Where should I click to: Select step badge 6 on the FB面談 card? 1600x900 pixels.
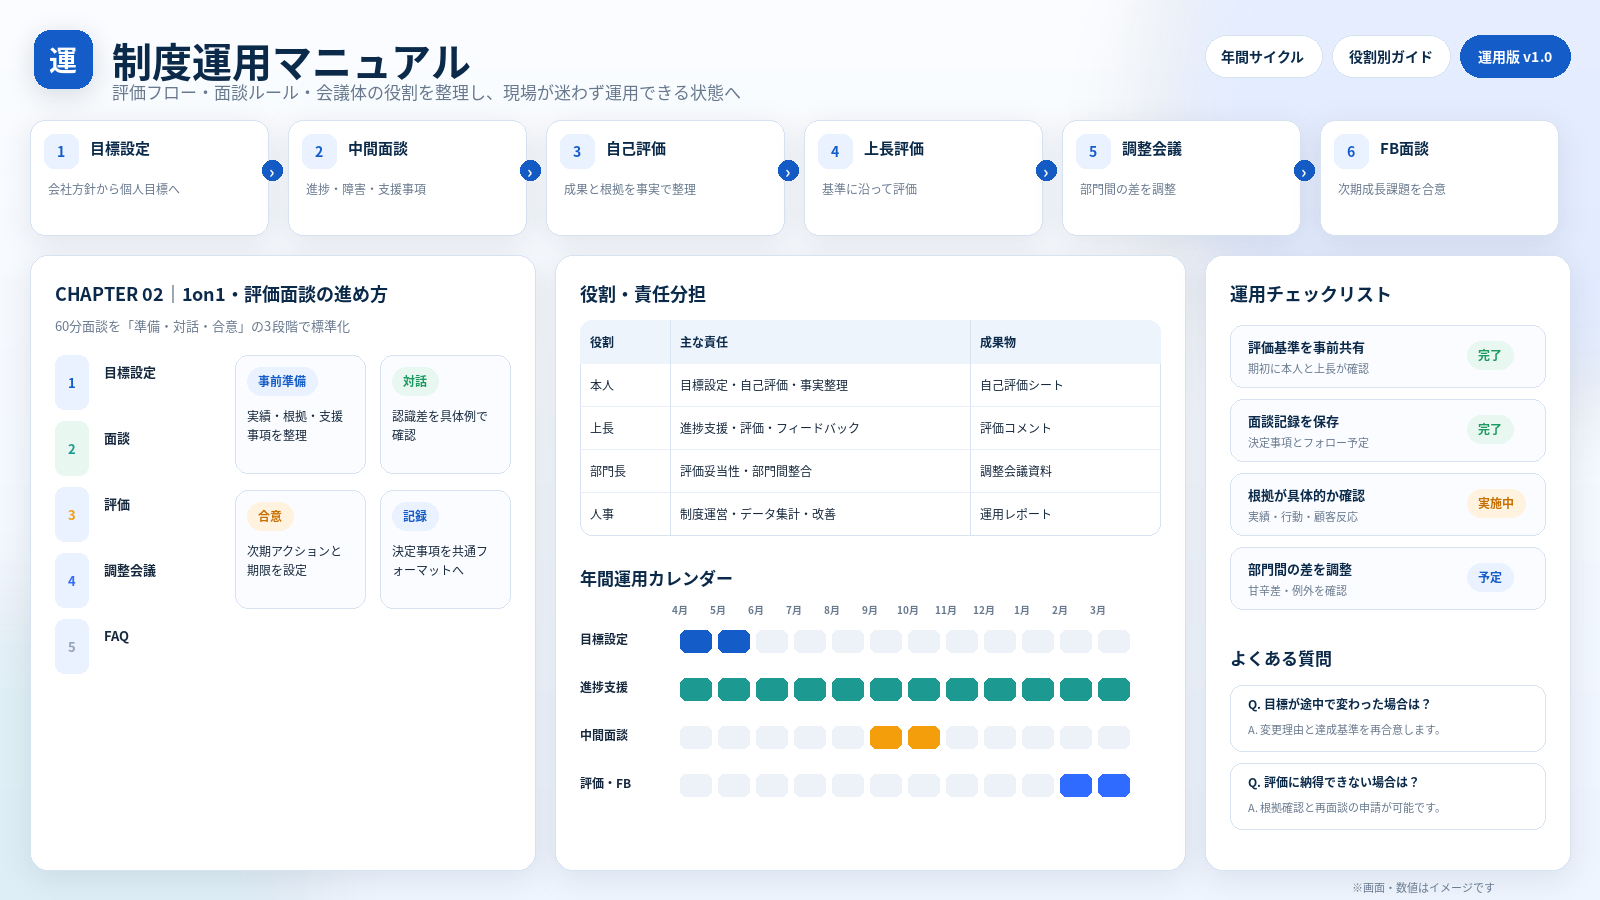coord(1351,151)
